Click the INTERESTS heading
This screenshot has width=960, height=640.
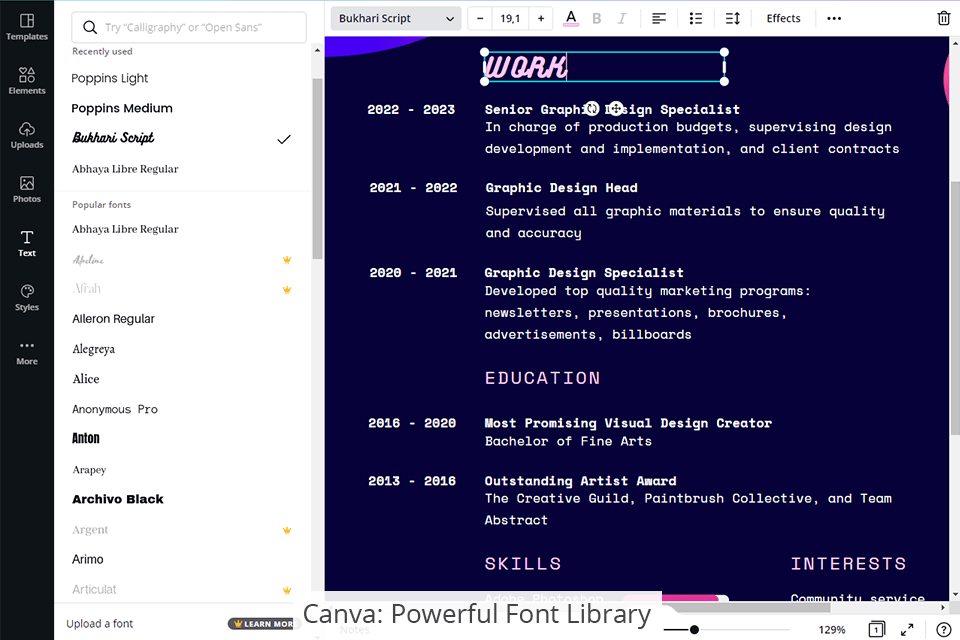(848, 563)
